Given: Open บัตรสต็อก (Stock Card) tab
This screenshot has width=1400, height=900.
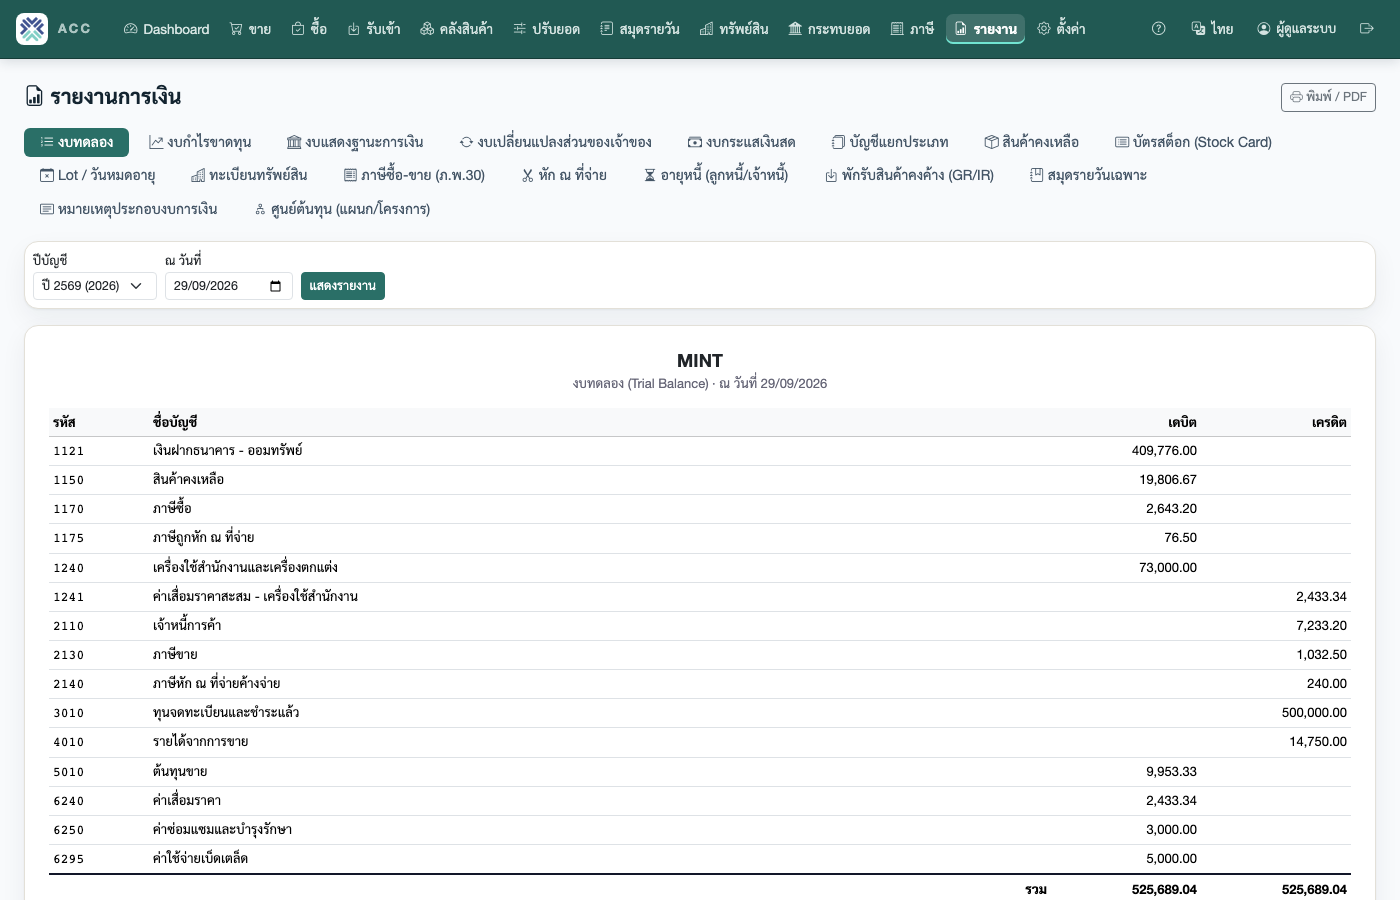Looking at the screenshot, I should (x=1193, y=142).
